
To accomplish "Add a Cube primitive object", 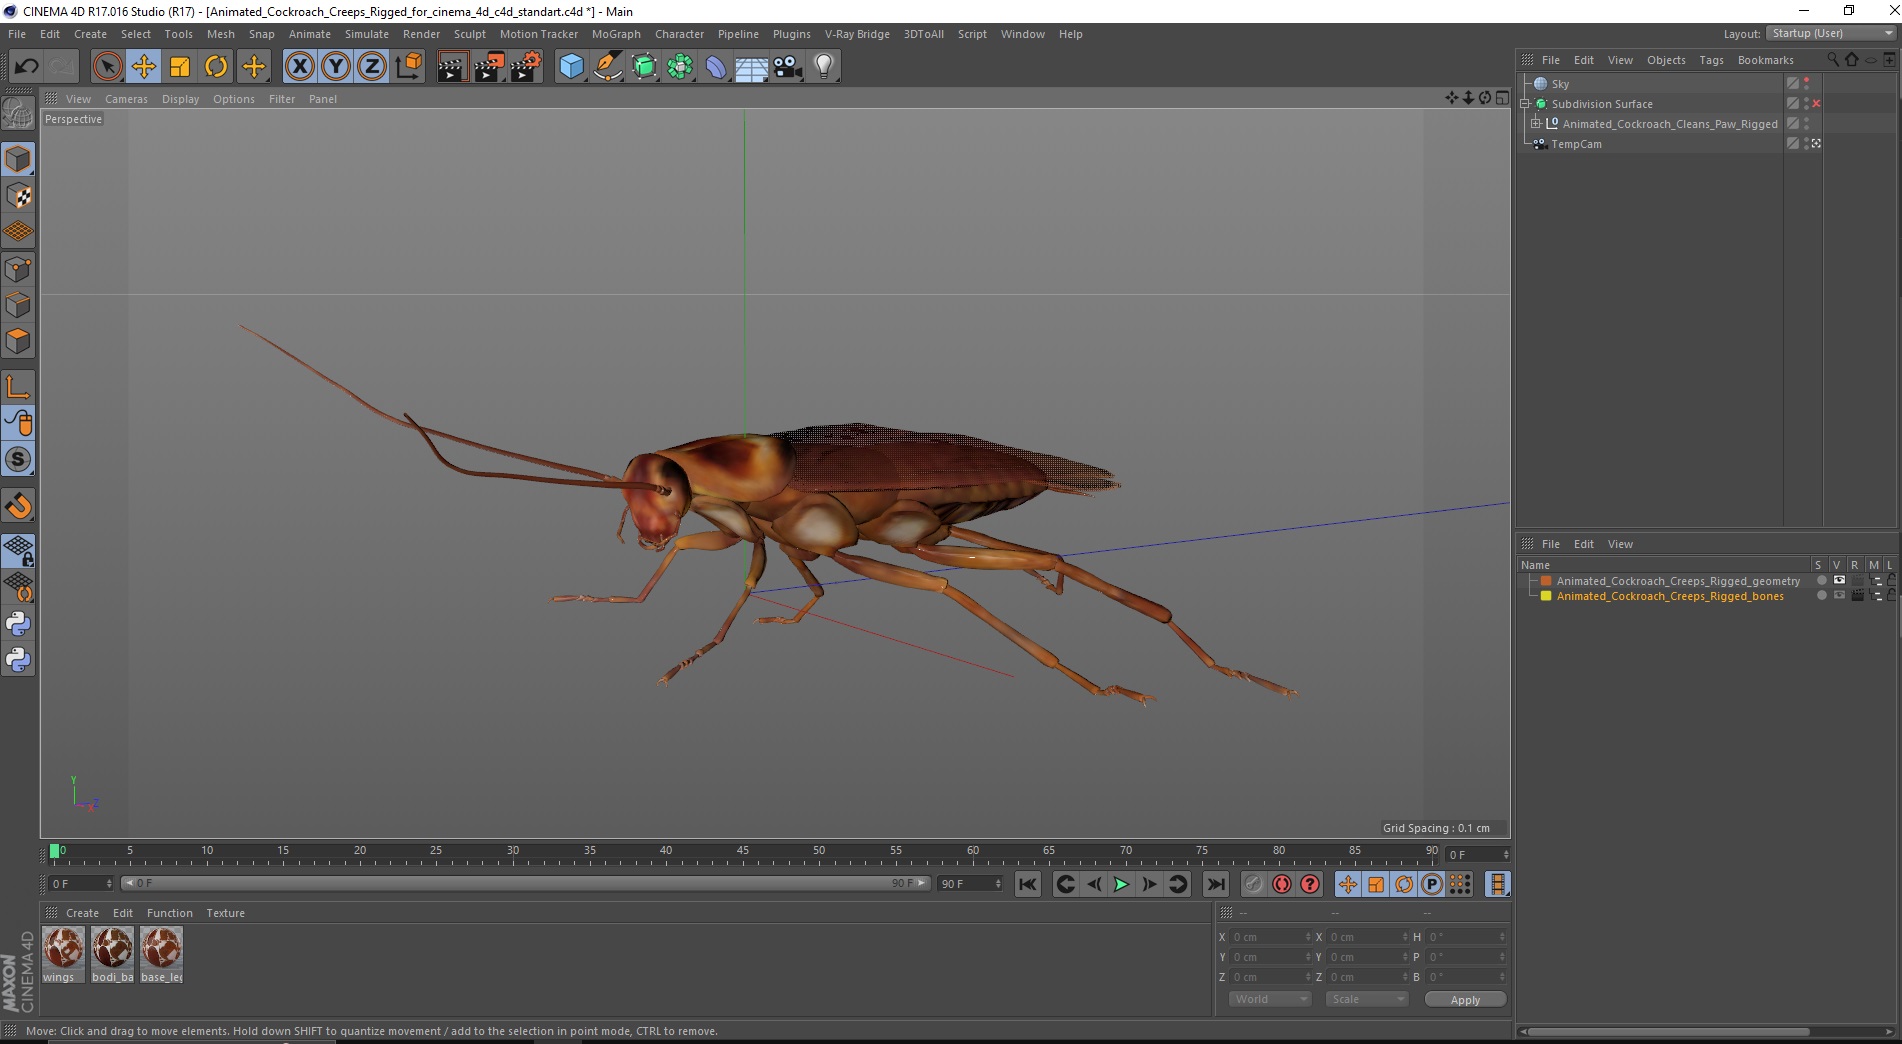I will [571, 67].
